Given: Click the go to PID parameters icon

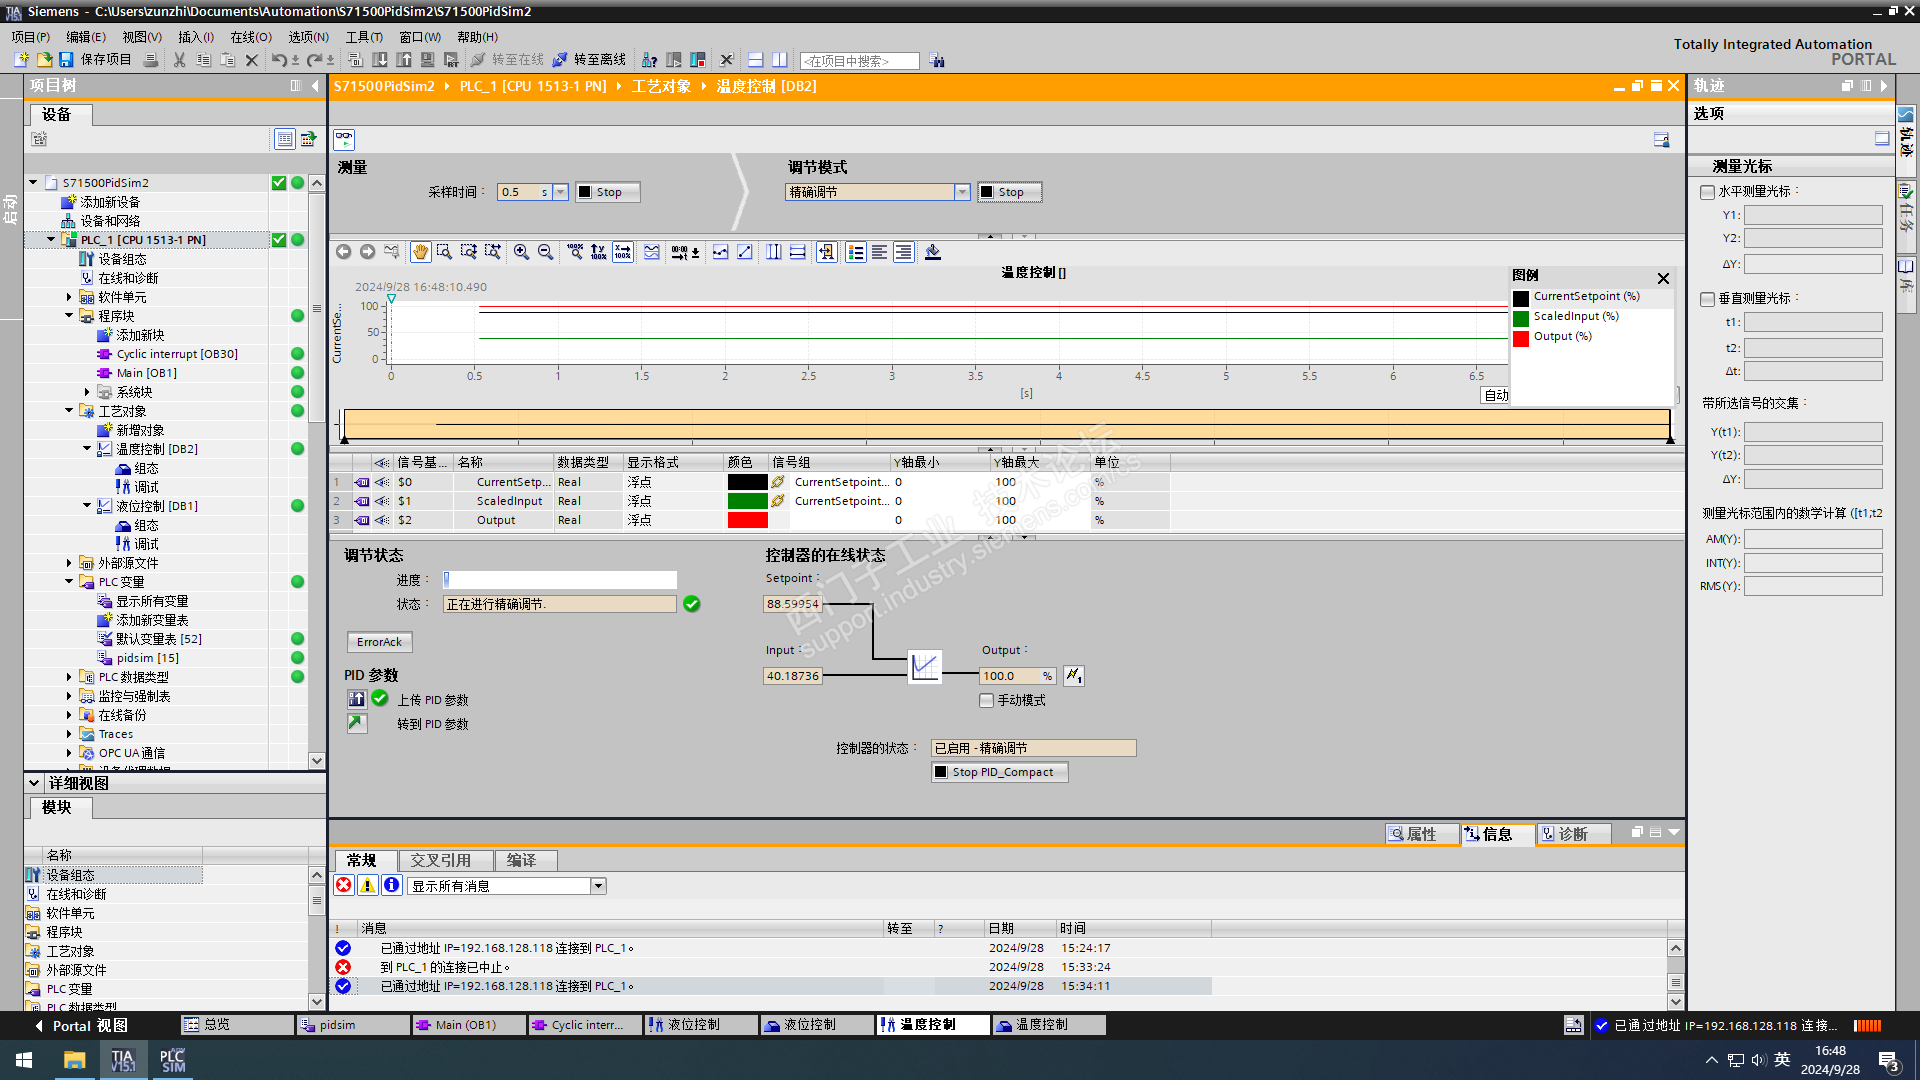Looking at the screenshot, I should (357, 723).
